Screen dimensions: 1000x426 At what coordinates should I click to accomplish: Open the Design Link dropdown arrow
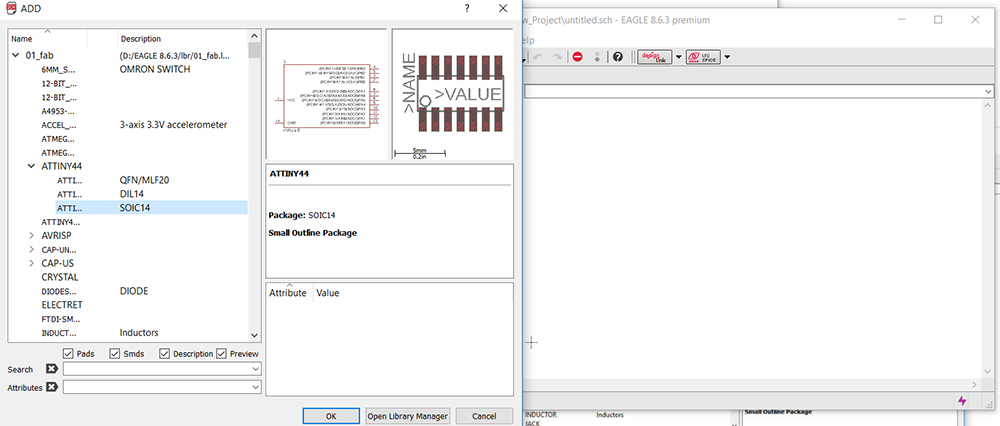click(x=679, y=57)
